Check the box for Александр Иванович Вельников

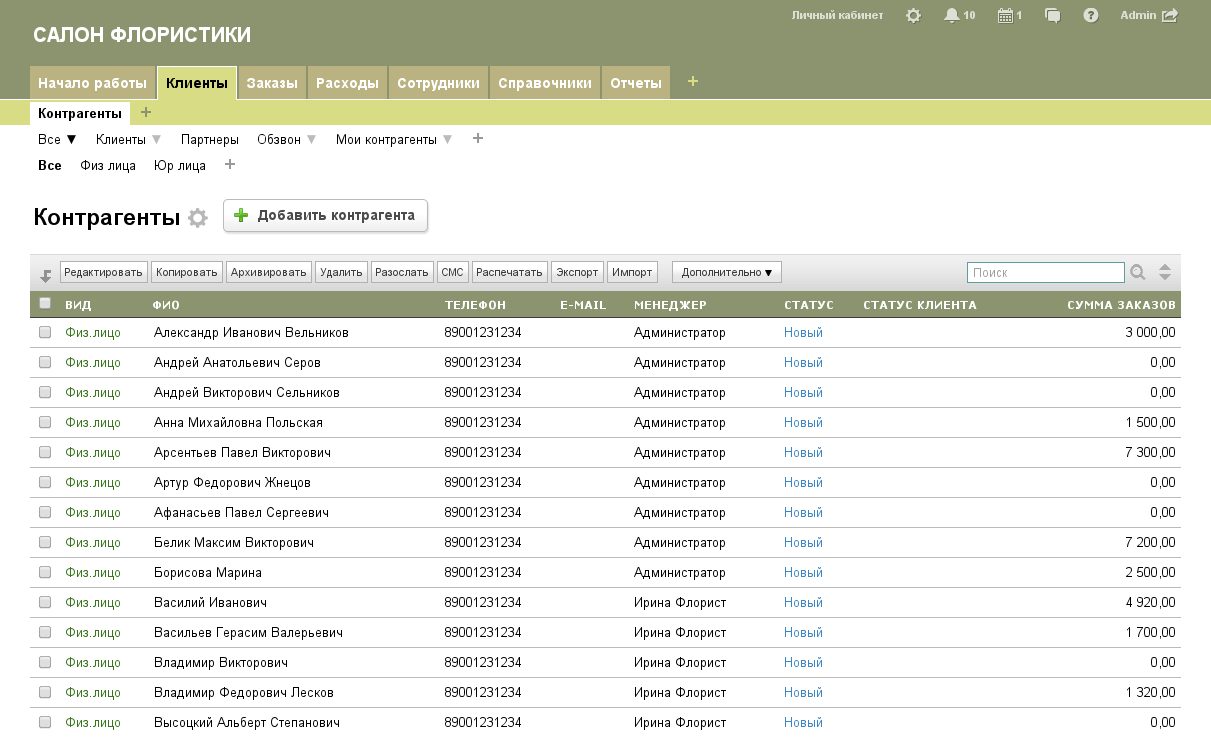click(x=45, y=333)
